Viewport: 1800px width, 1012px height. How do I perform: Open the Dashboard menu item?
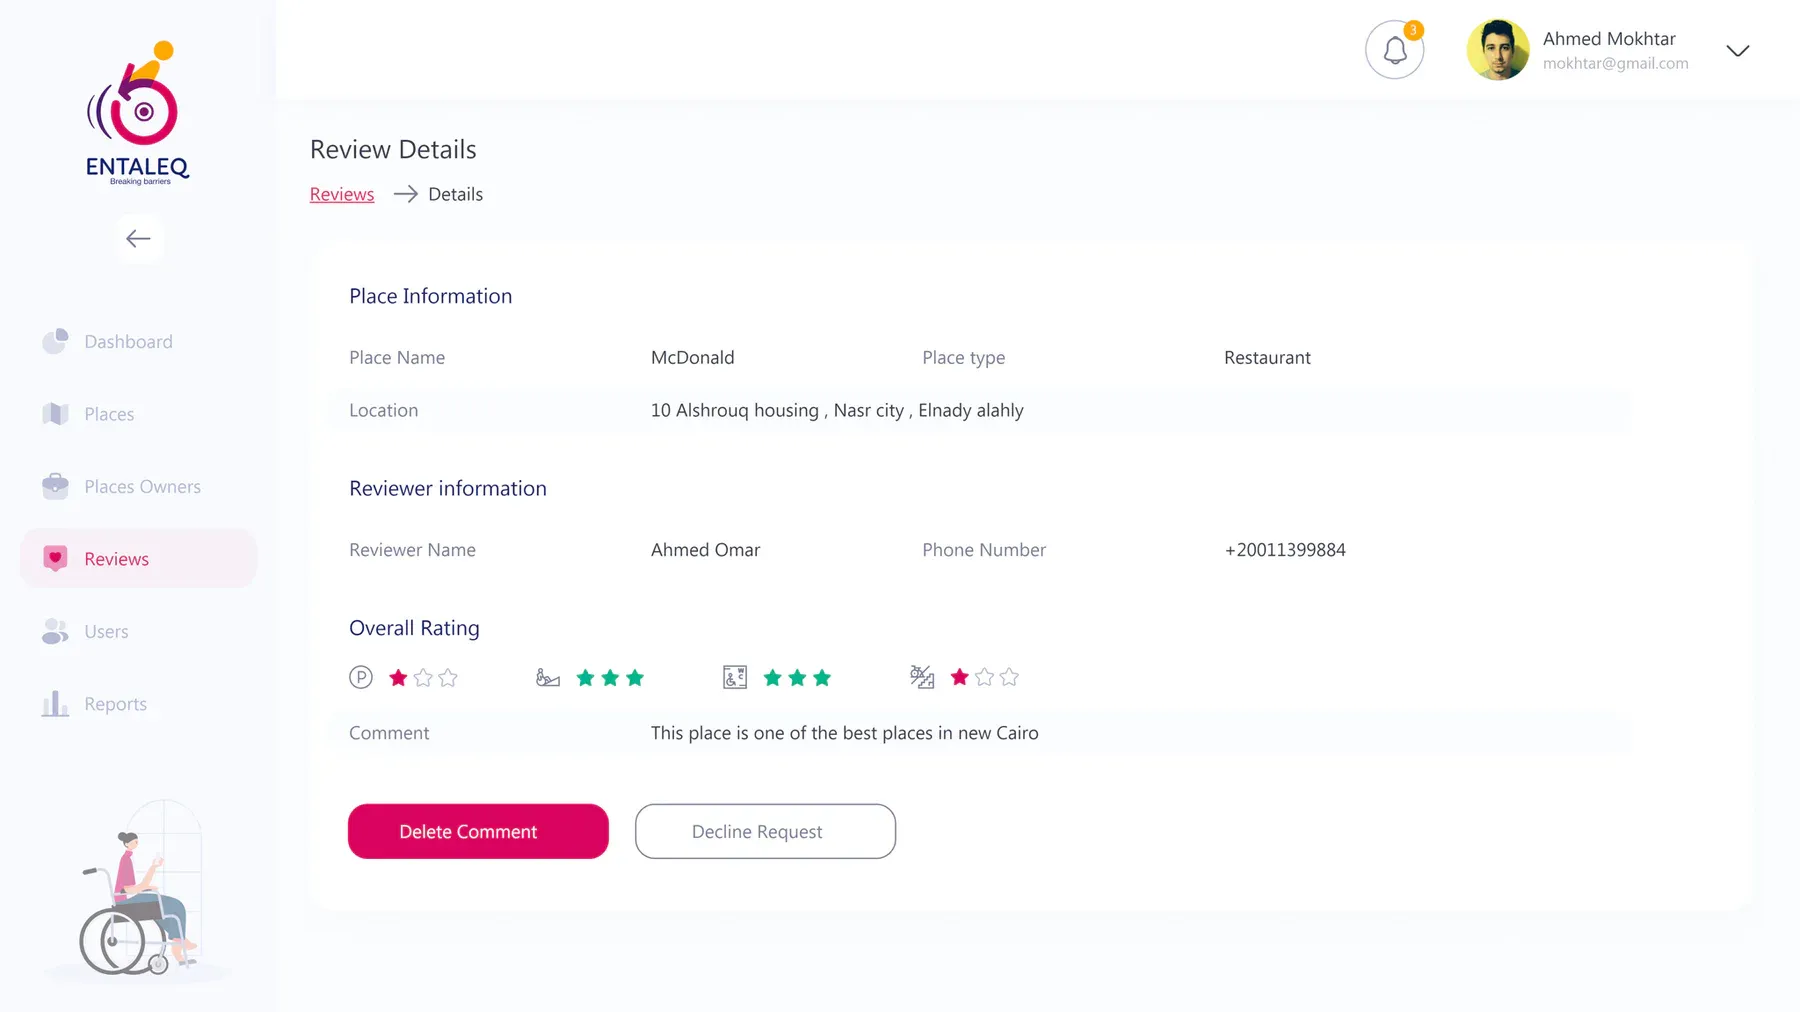point(128,342)
